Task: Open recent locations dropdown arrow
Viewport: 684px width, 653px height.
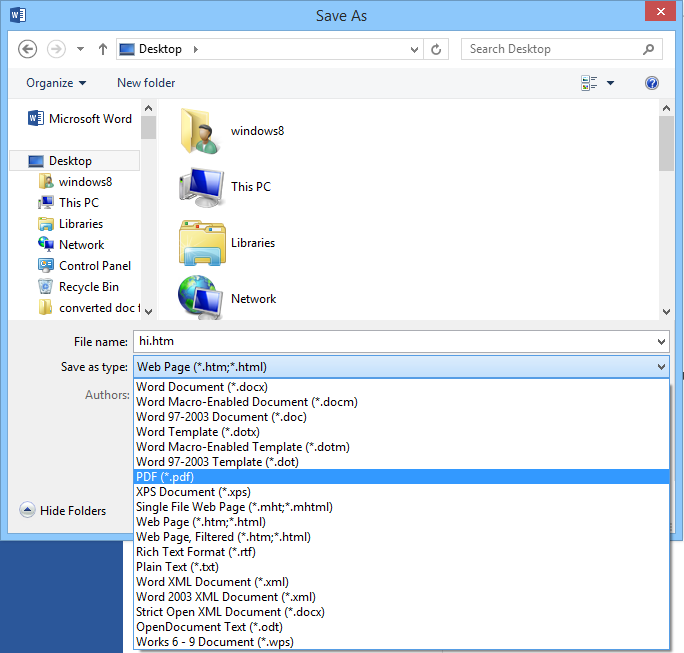Action: coord(80,49)
